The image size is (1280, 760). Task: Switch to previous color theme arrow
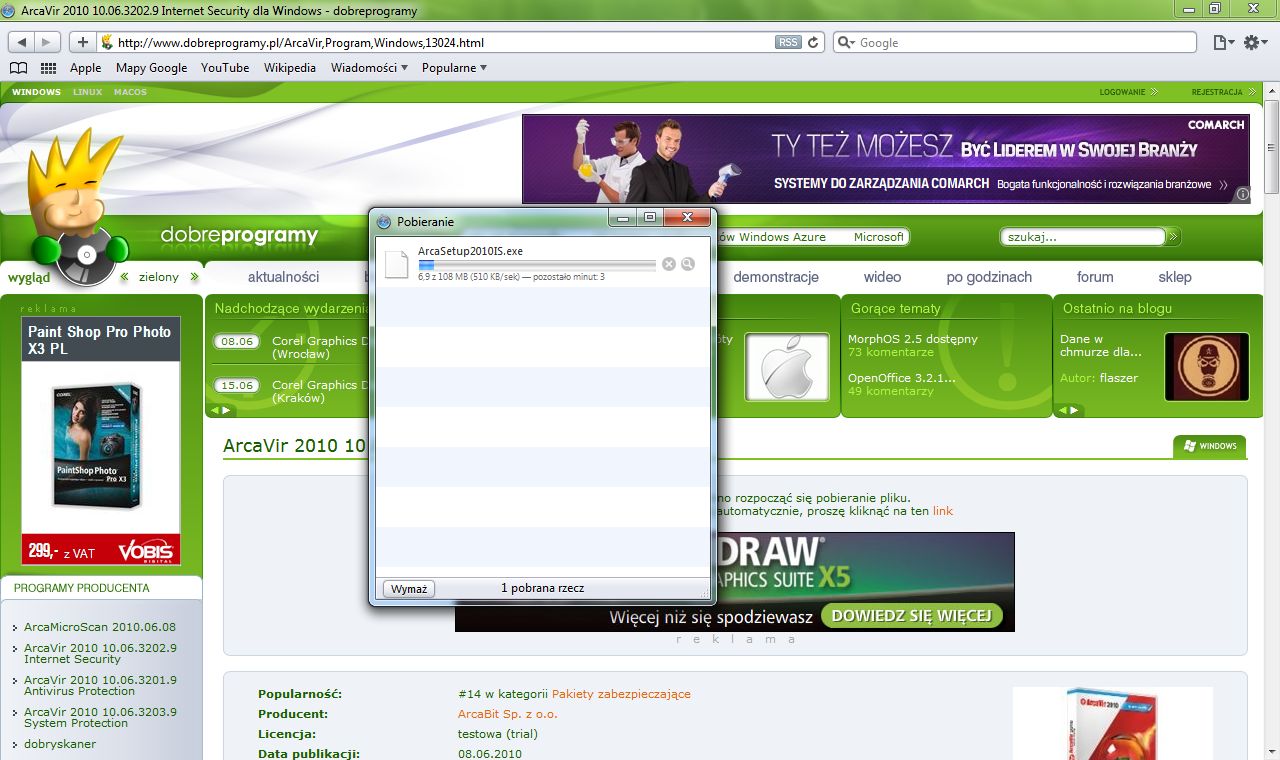[x=125, y=277]
